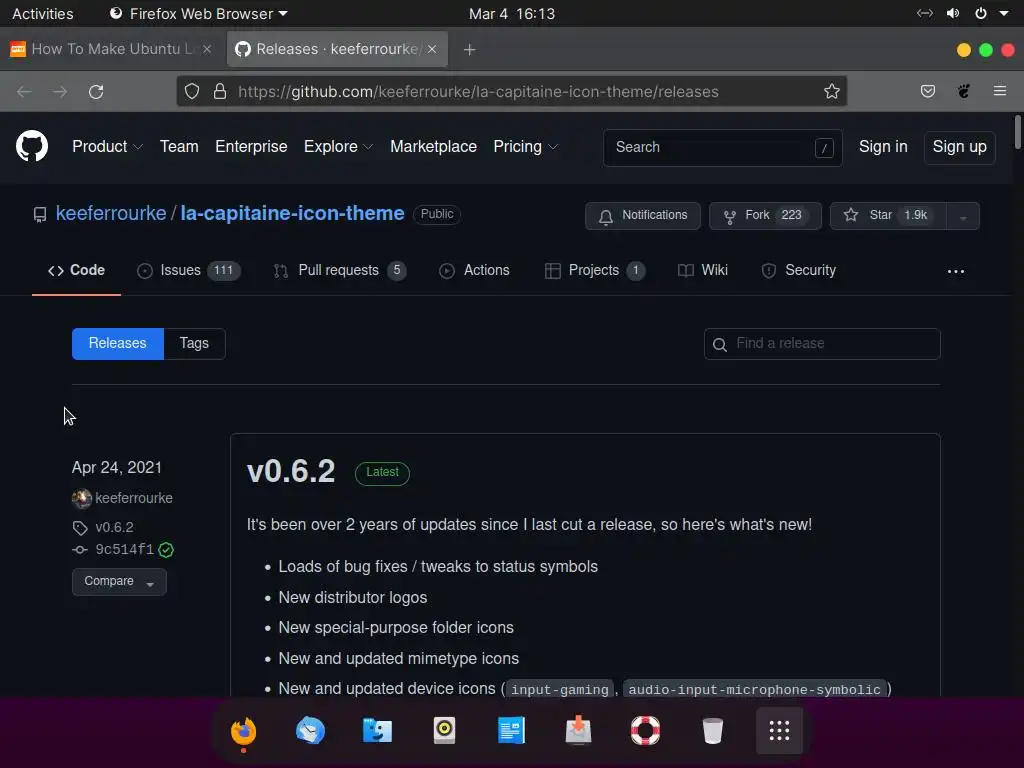Screen dimensions: 1024x768
Task: Select the Releases button
Action: pyautogui.click(x=118, y=344)
